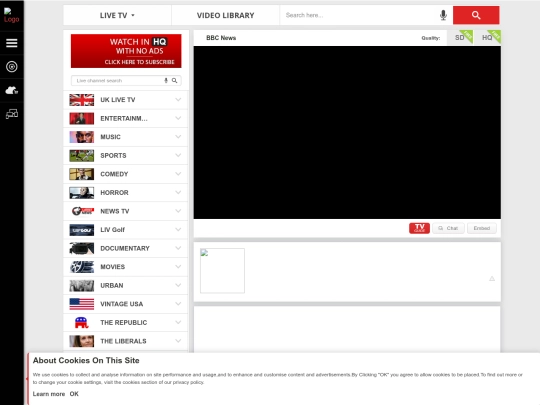Viewport: 540px width, 405px height.
Task: Expand Horror category chevron
Action: [178, 193]
